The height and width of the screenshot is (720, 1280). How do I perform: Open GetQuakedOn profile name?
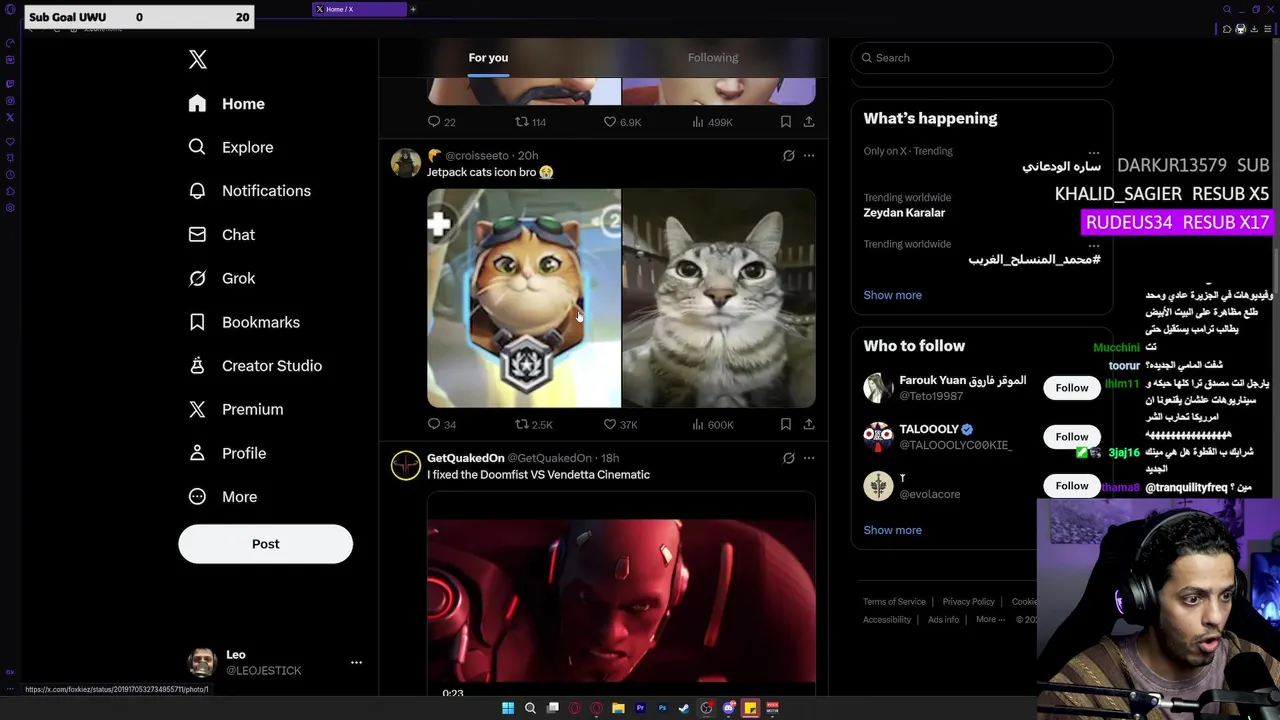pos(465,458)
